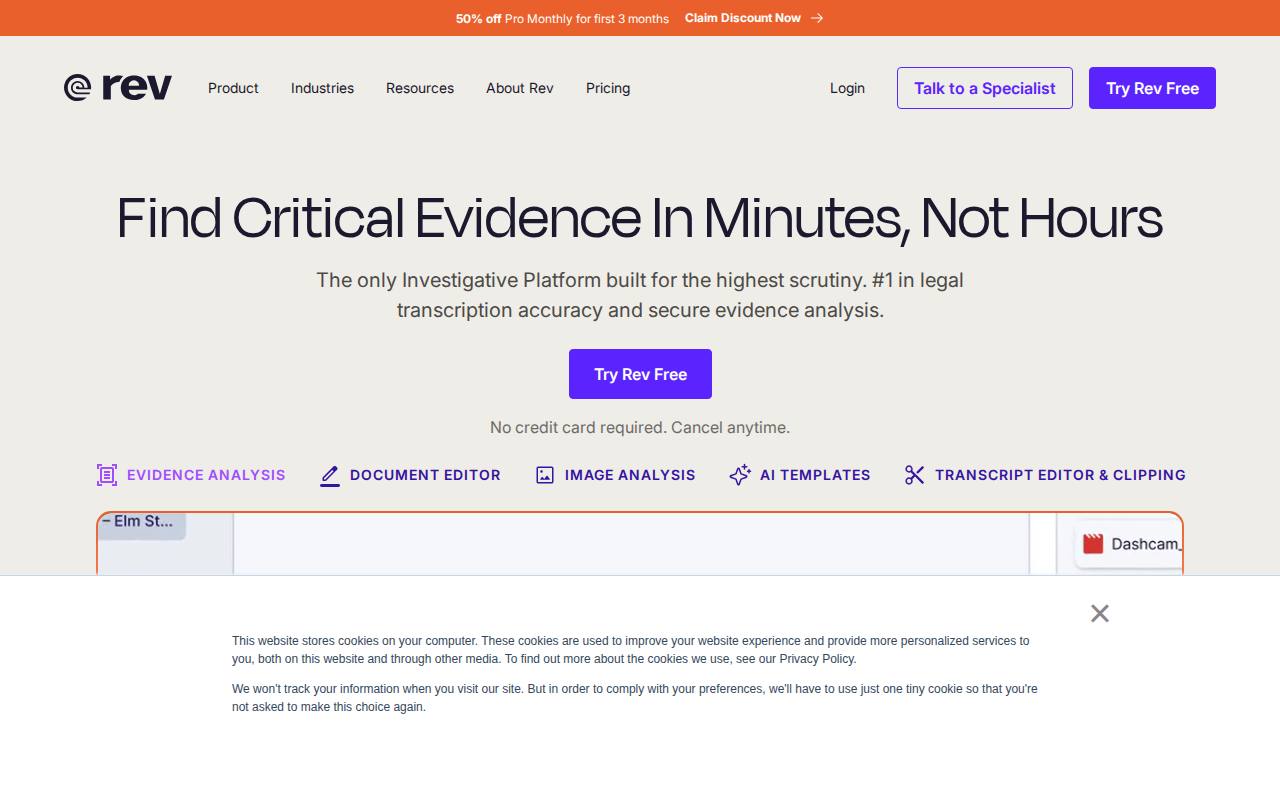Click the Rev logo icon

tap(78, 88)
